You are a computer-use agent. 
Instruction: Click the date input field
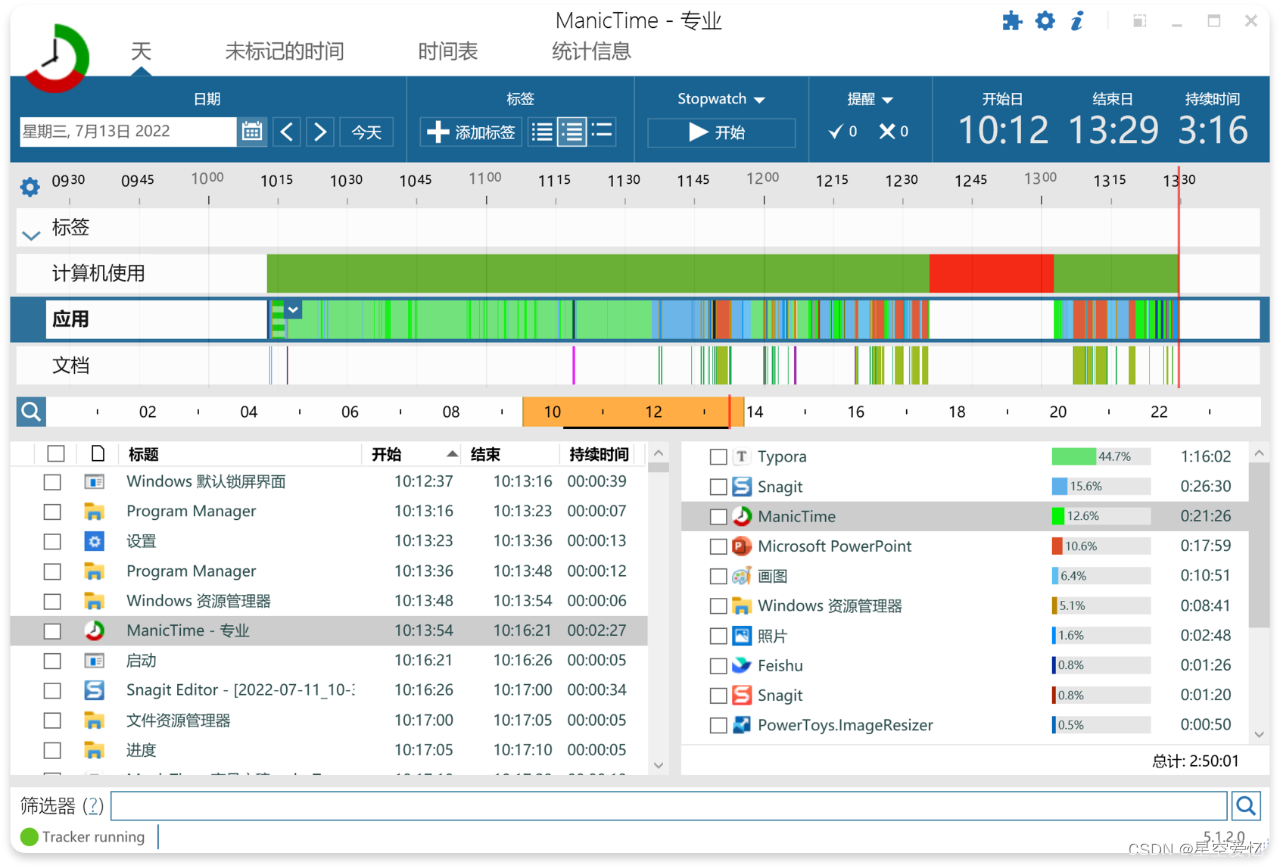(127, 131)
